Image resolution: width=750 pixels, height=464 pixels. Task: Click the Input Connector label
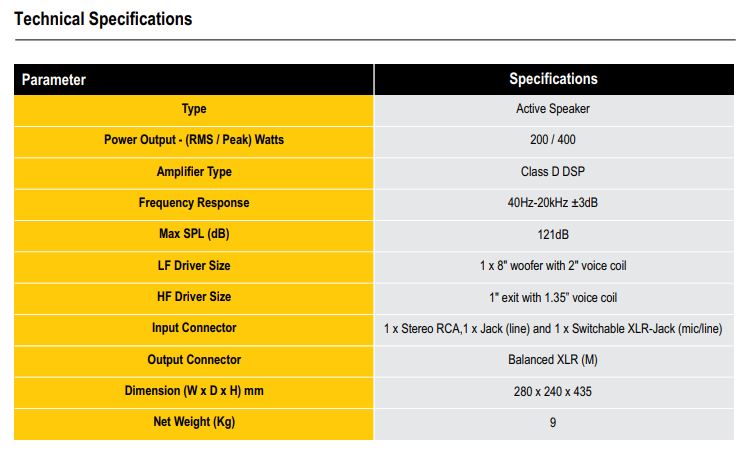coord(194,328)
